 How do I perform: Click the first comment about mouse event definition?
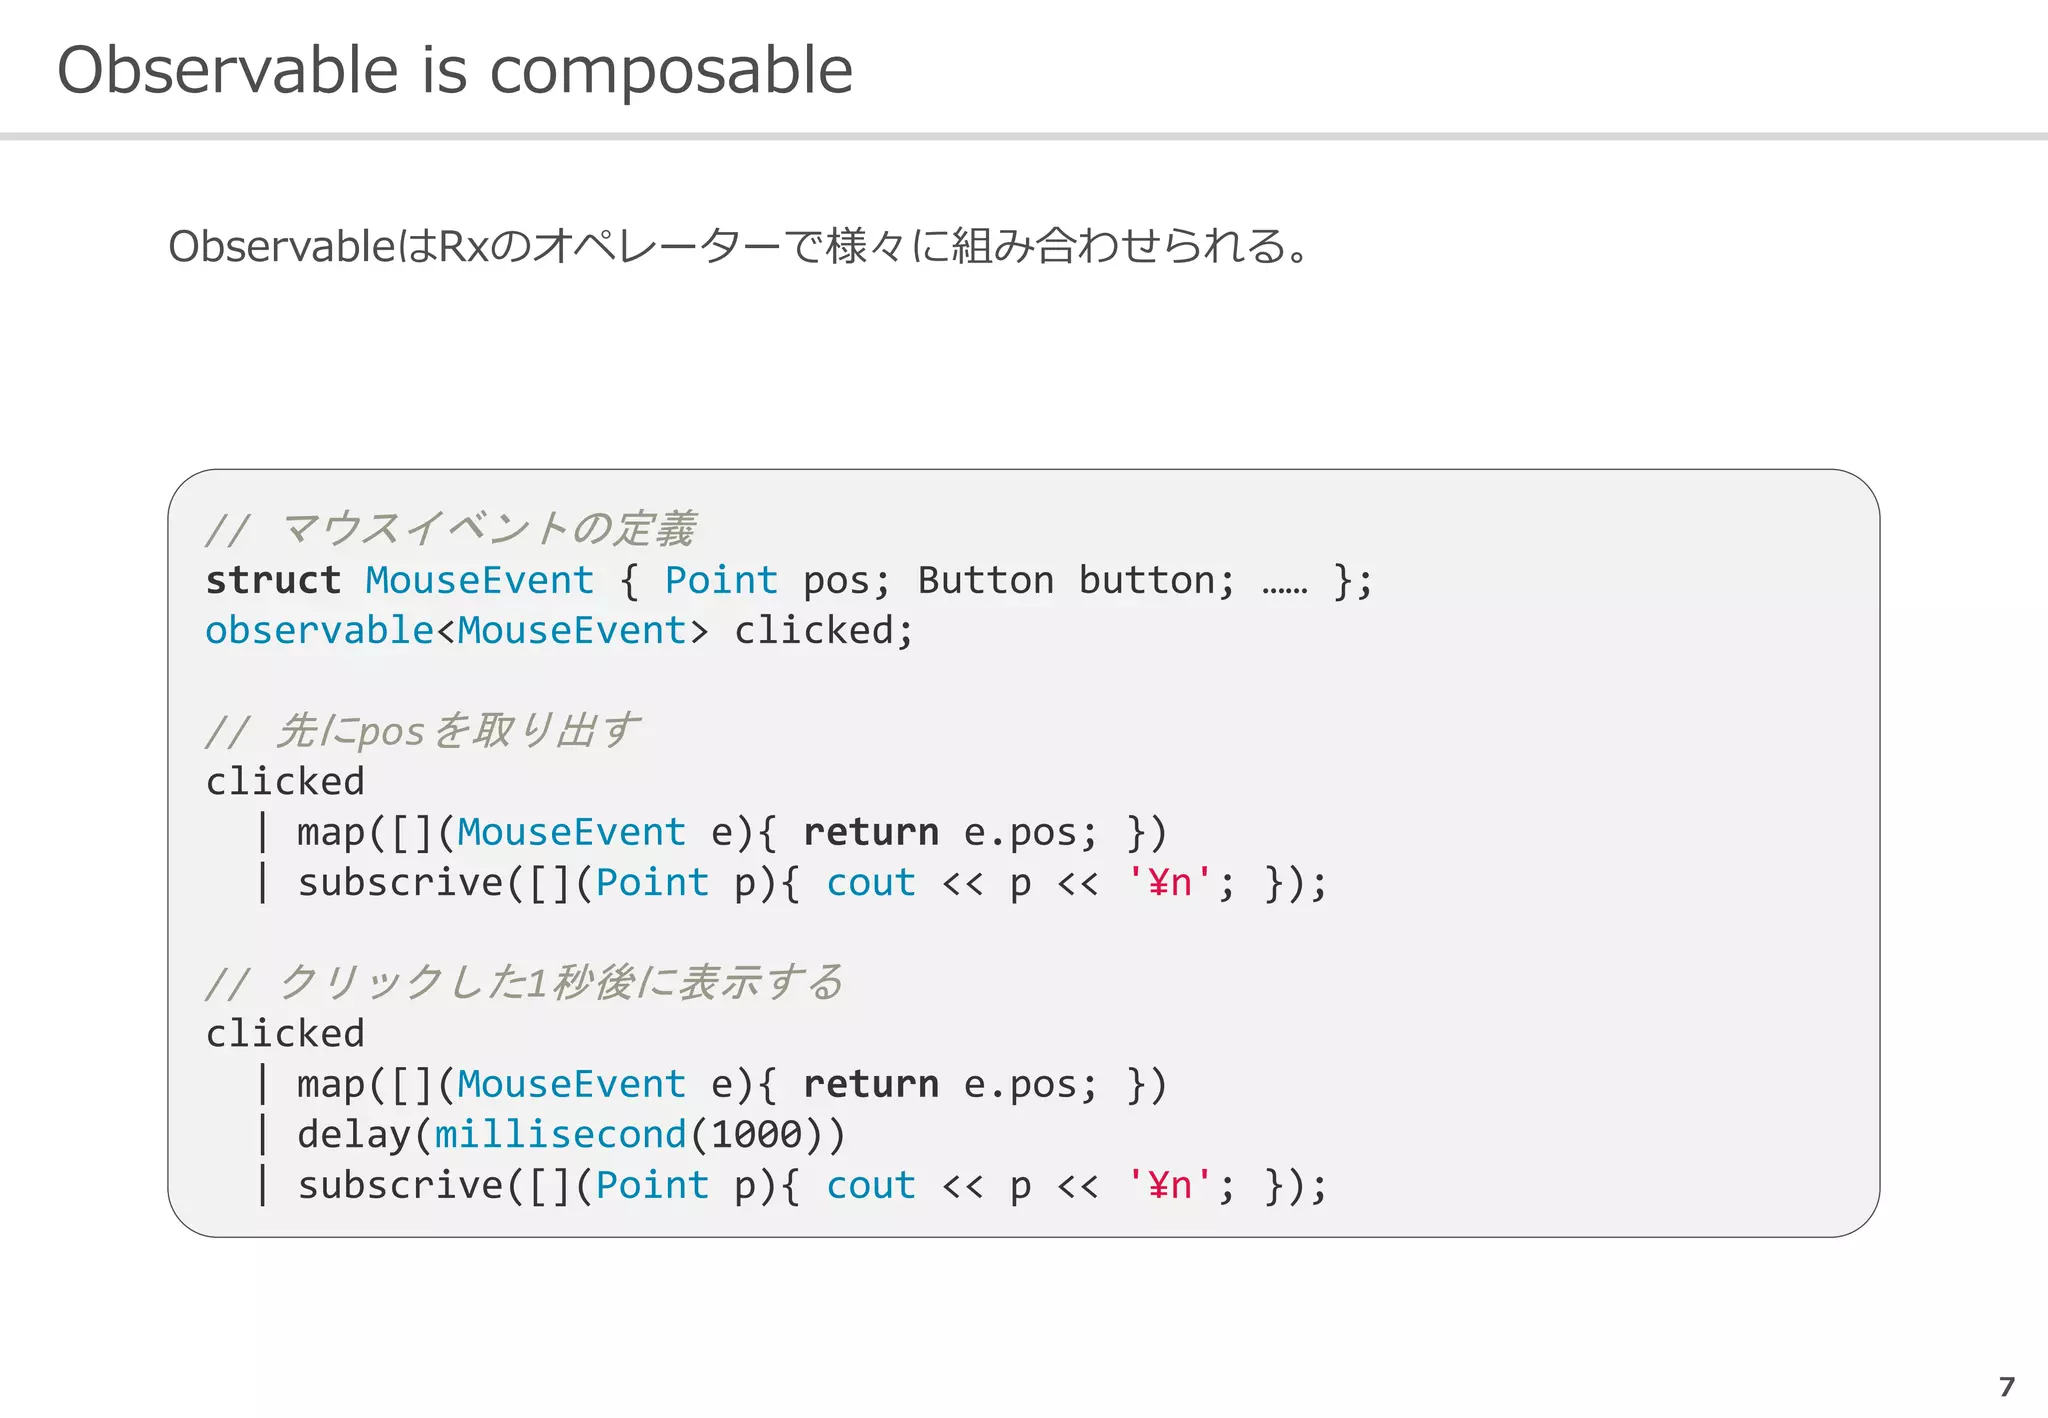click(x=450, y=529)
